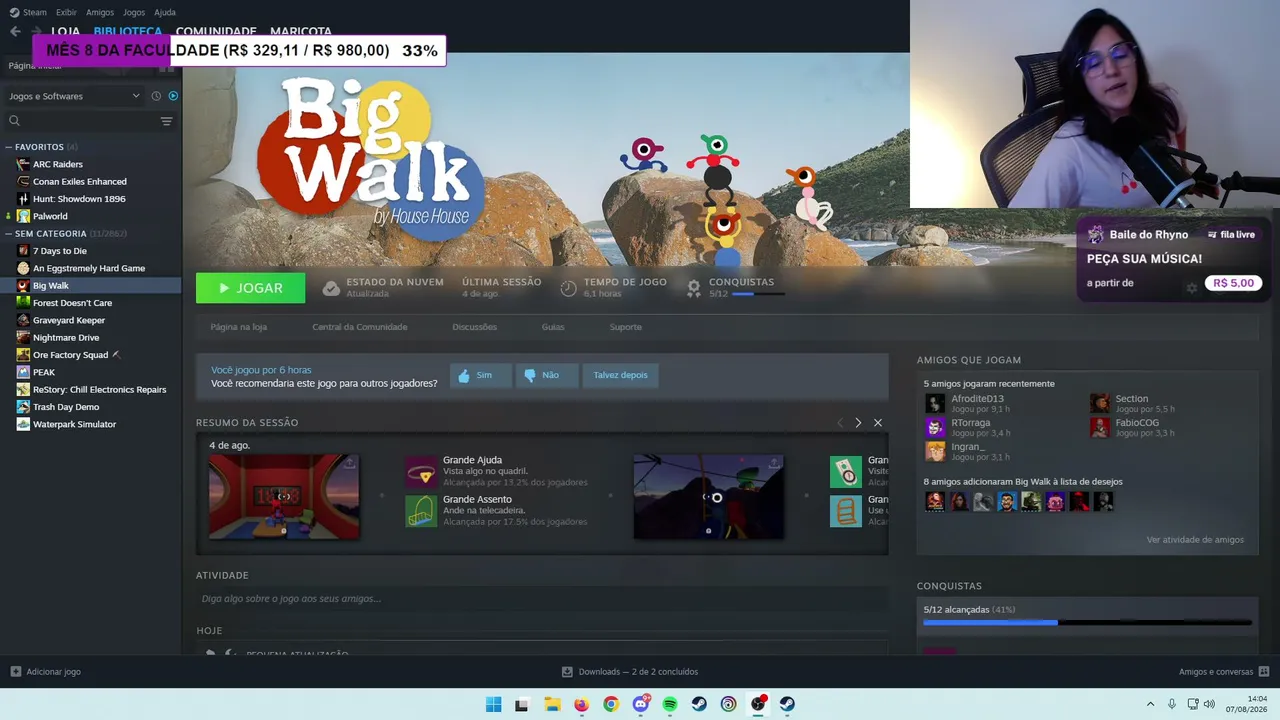Image resolution: width=1280 pixels, height=720 pixels.
Task: Click the ready-to-play filter icon
Action: pyautogui.click(x=173, y=96)
